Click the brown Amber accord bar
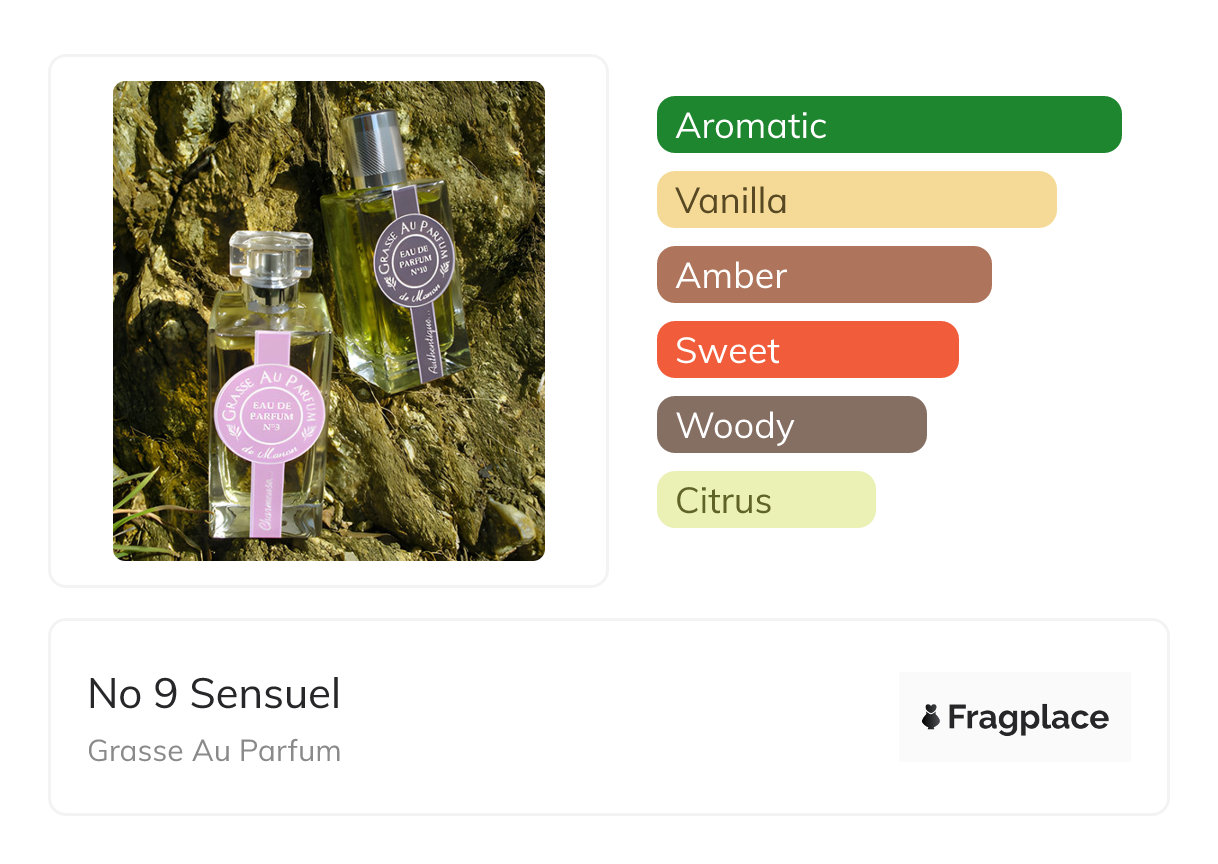Image resolution: width=1218 pixels, height=864 pixels. tap(824, 275)
